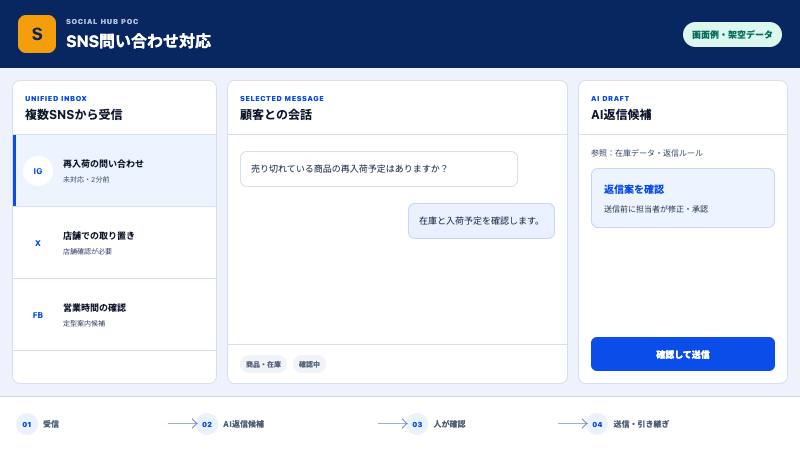Click the 確認して送信 button

click(683, 354)
